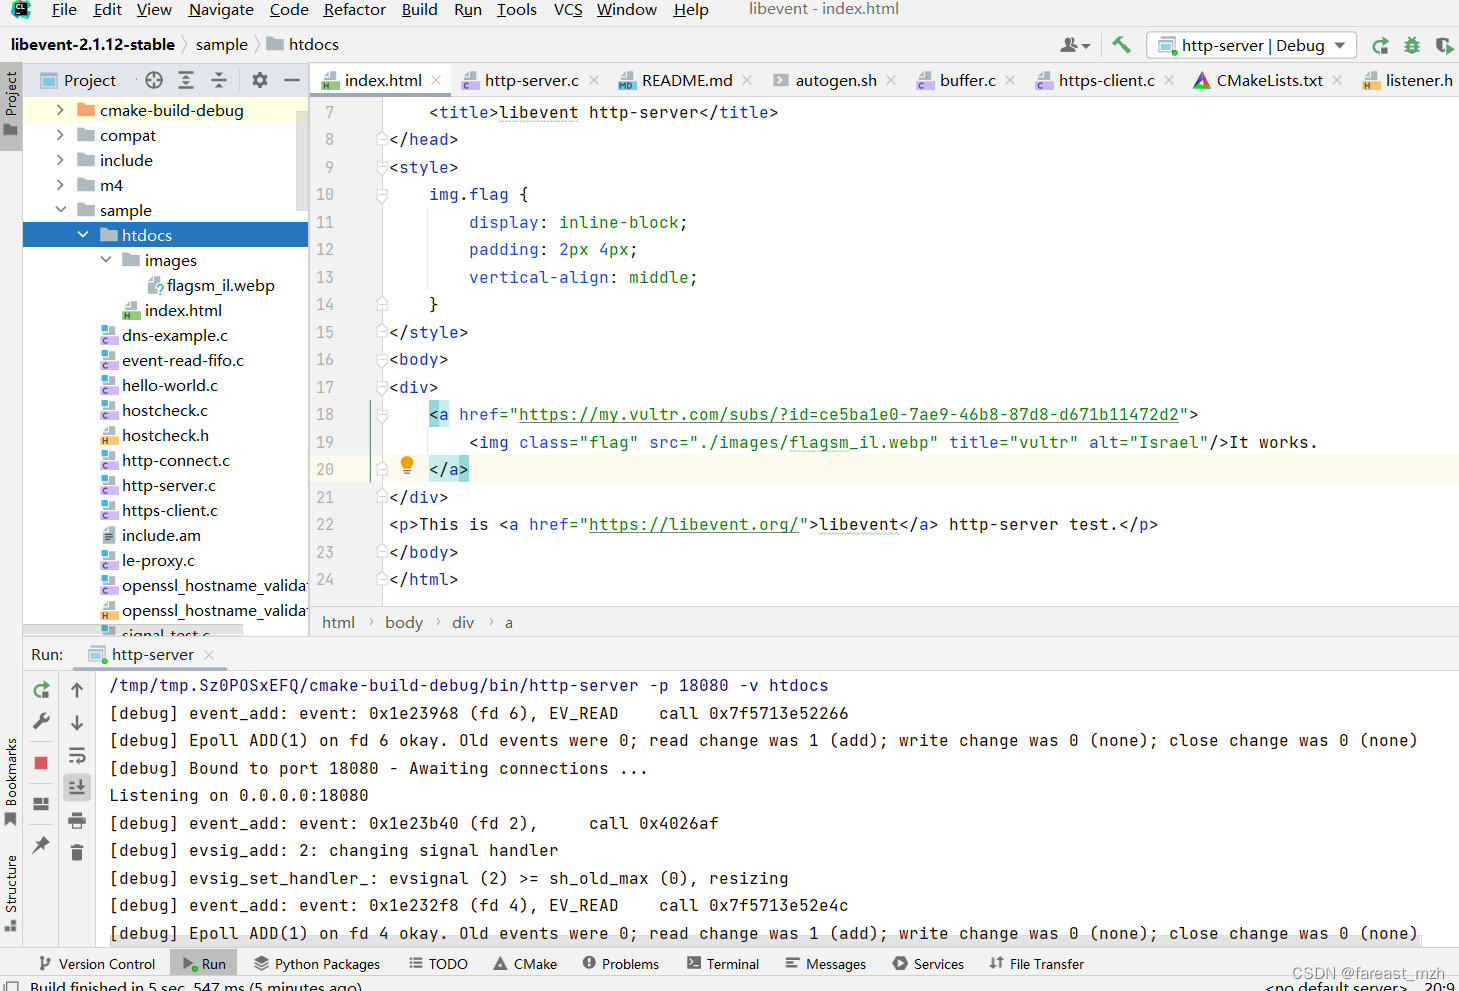Open the Terminal tool window

[724, 963]
